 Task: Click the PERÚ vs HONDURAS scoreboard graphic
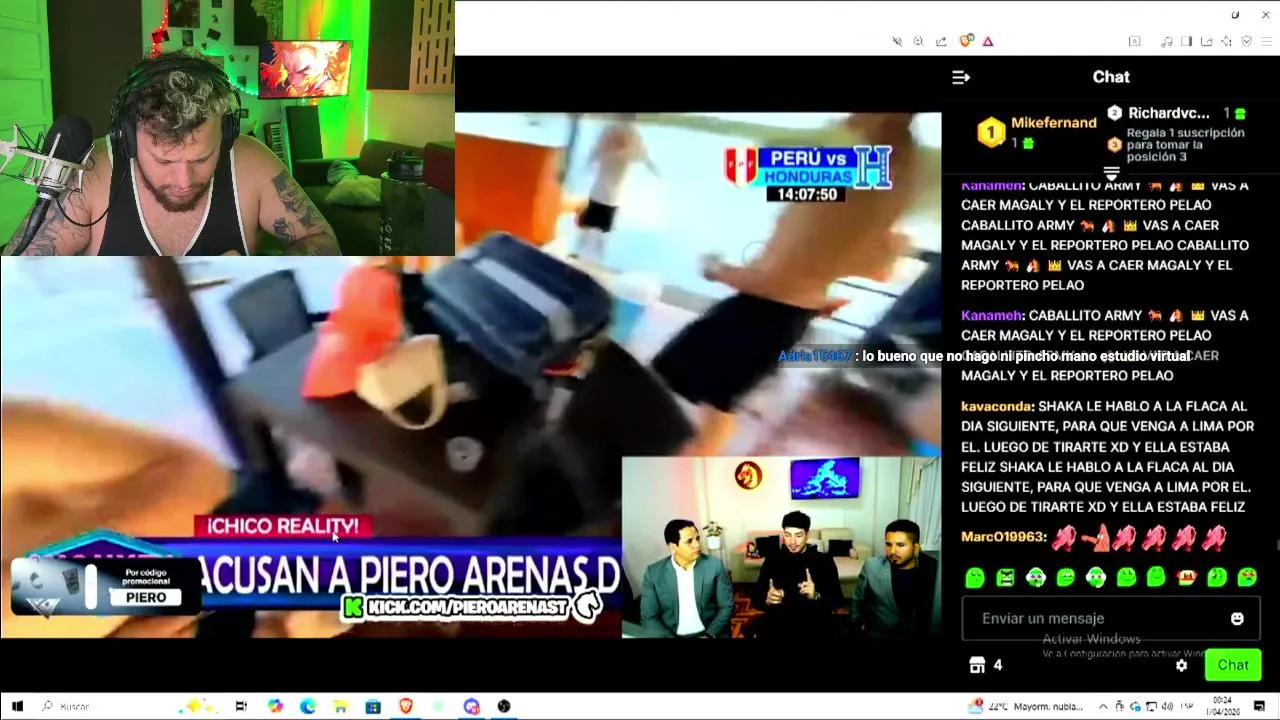click(x=808, y=174)
